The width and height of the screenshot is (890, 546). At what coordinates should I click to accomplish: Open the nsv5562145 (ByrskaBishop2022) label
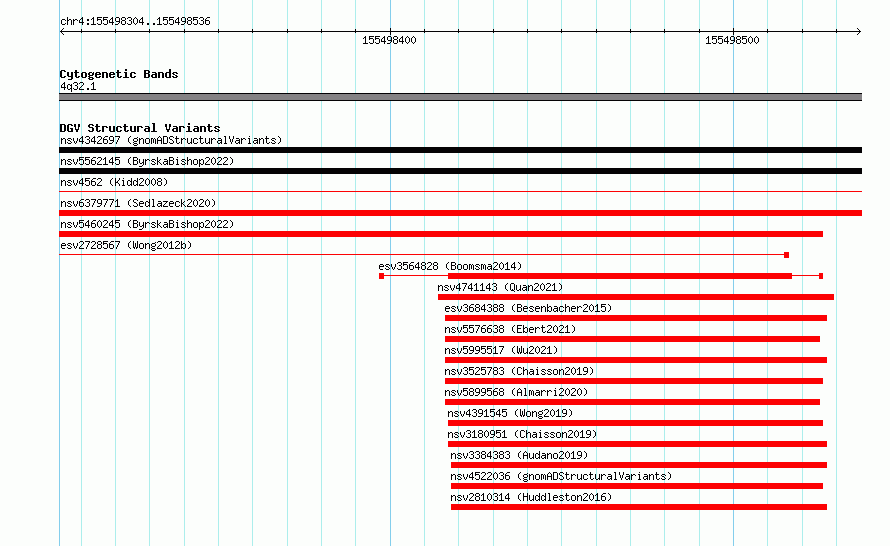pos(147,161)
